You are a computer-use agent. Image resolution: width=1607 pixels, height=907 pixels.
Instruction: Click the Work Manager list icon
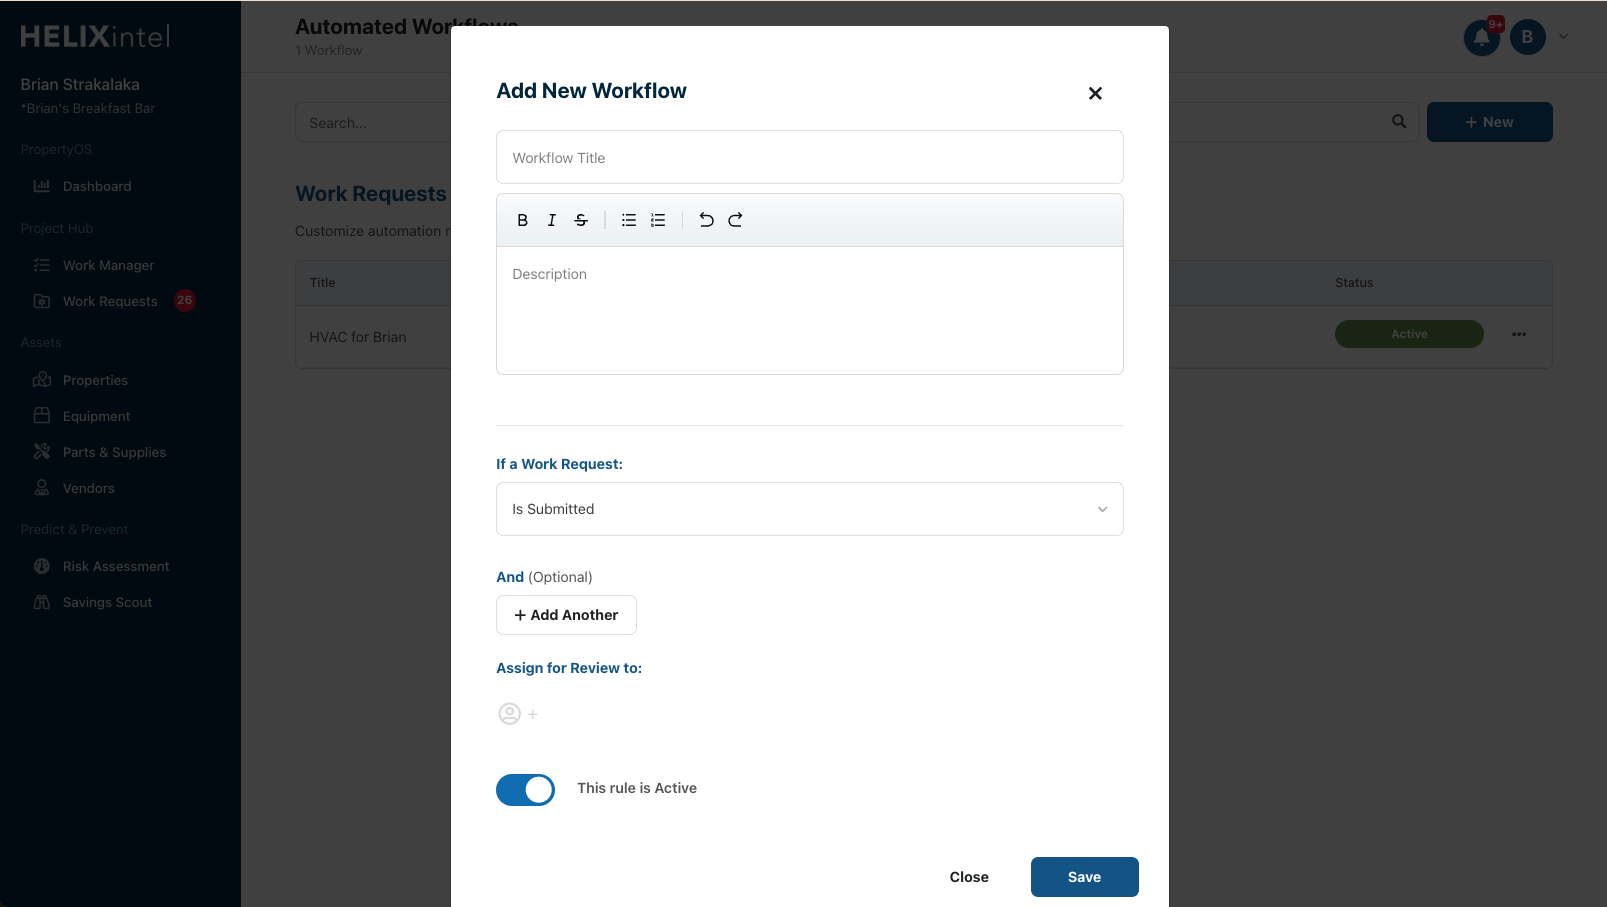[x=42, y=265]
